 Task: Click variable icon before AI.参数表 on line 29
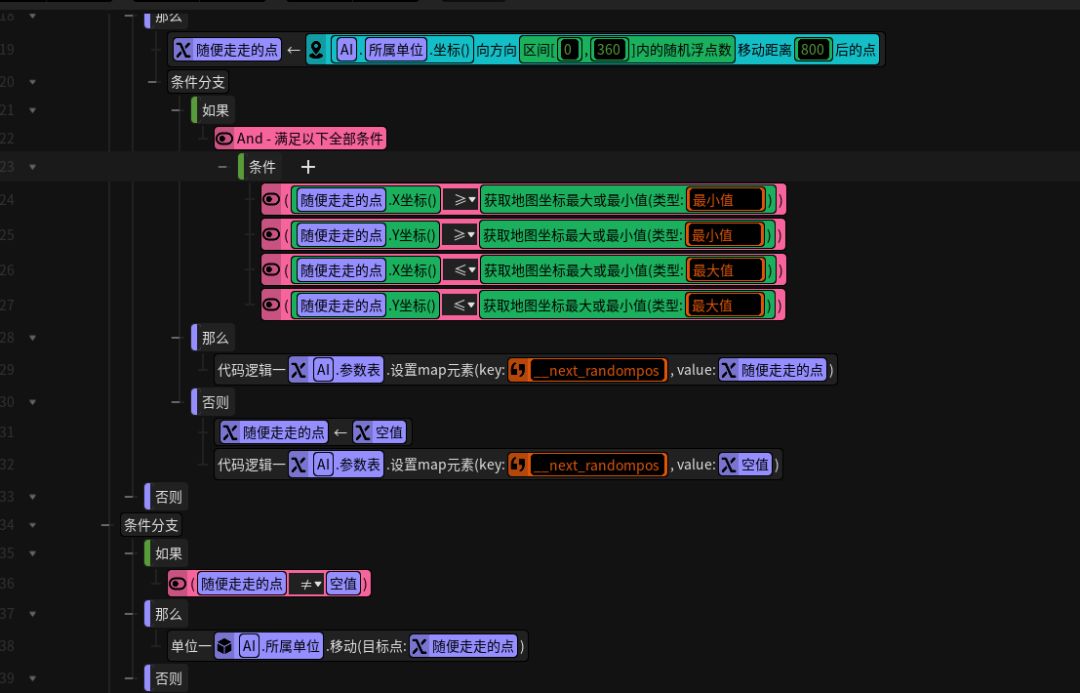(299, 370)
